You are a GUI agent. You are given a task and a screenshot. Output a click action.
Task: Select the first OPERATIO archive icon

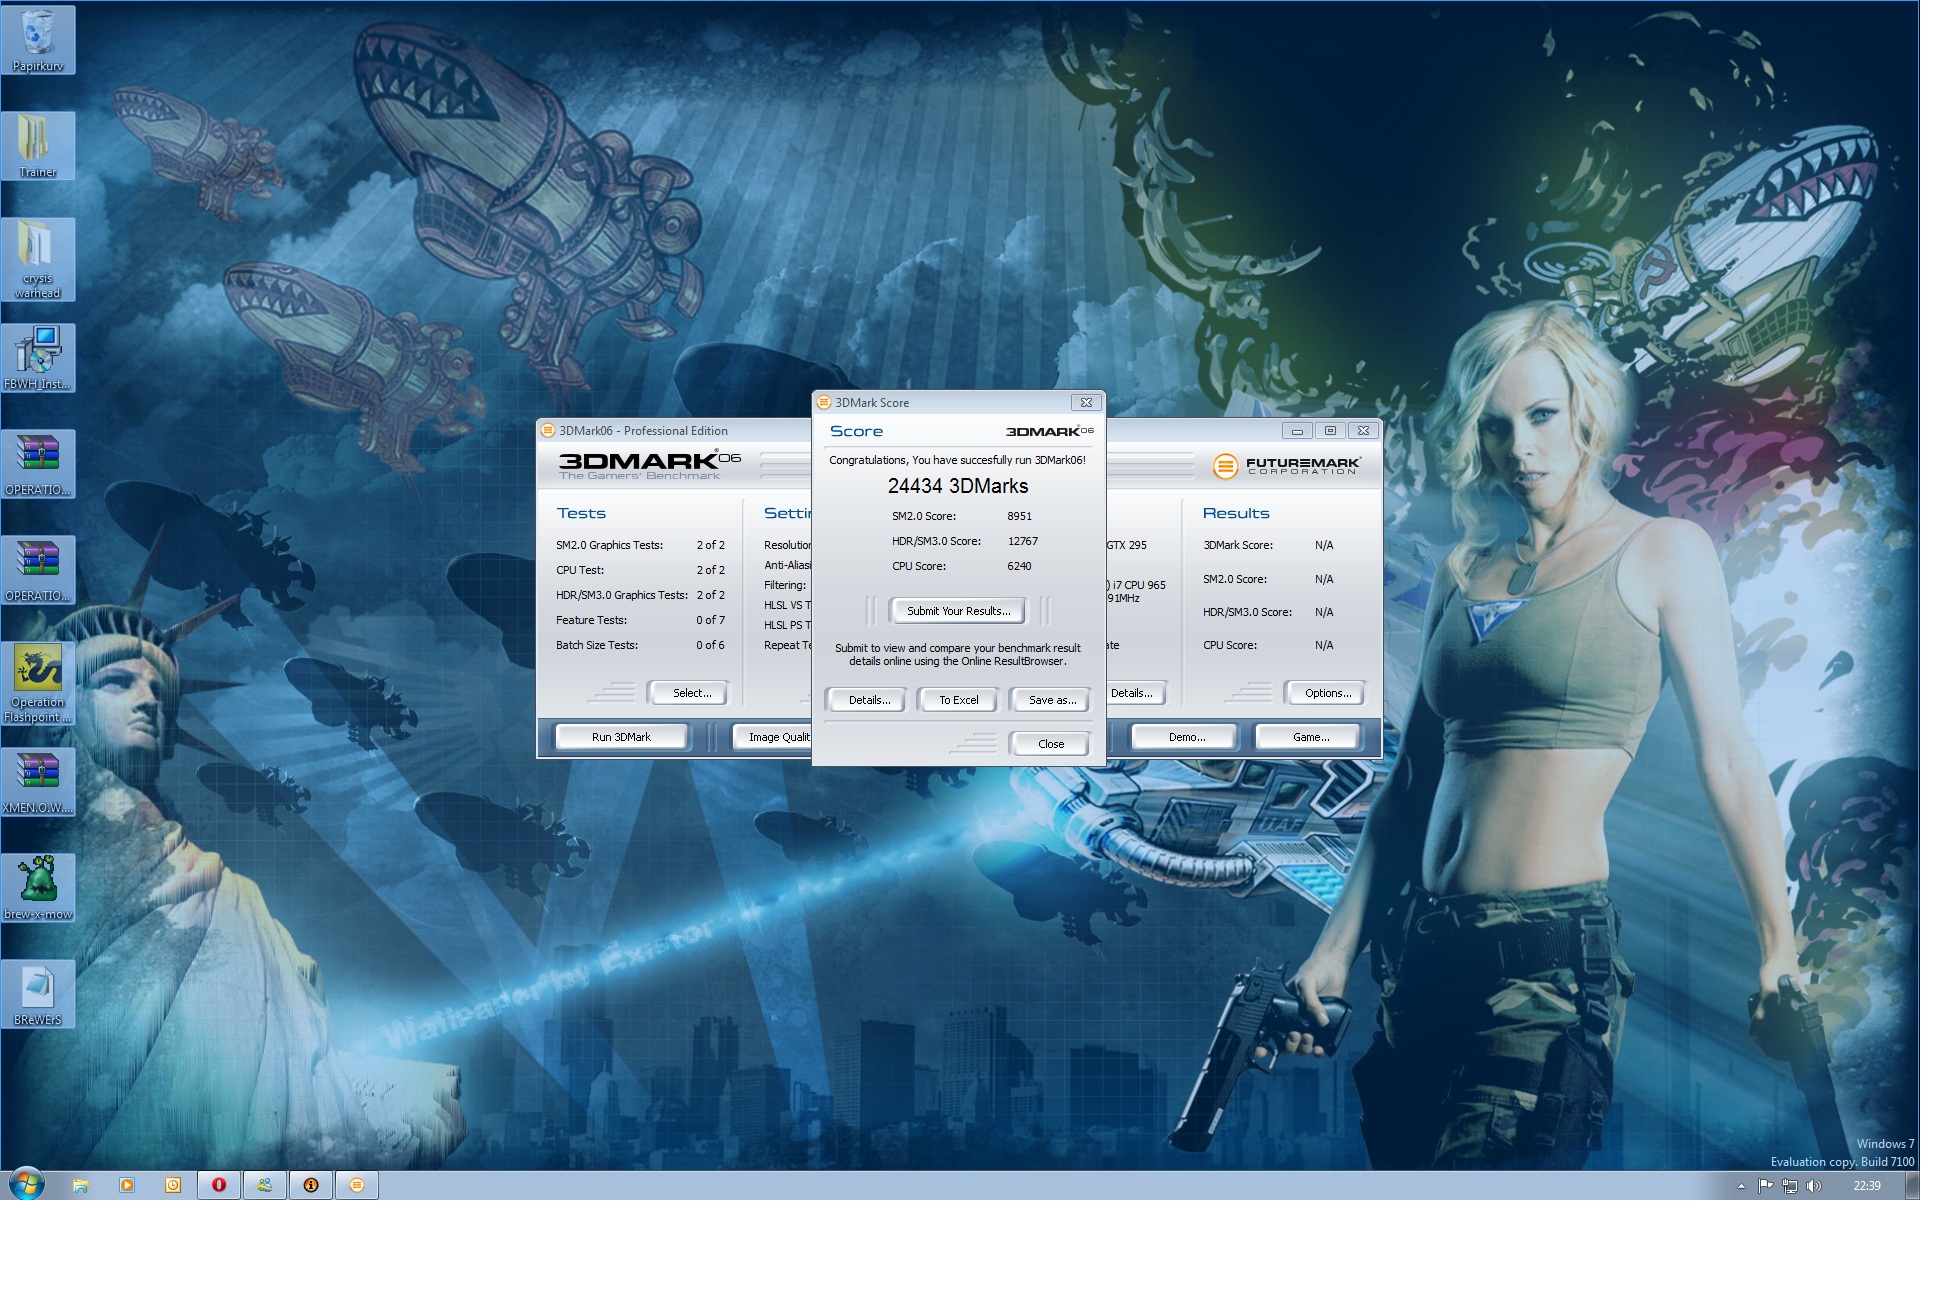(x=38, y=464)
